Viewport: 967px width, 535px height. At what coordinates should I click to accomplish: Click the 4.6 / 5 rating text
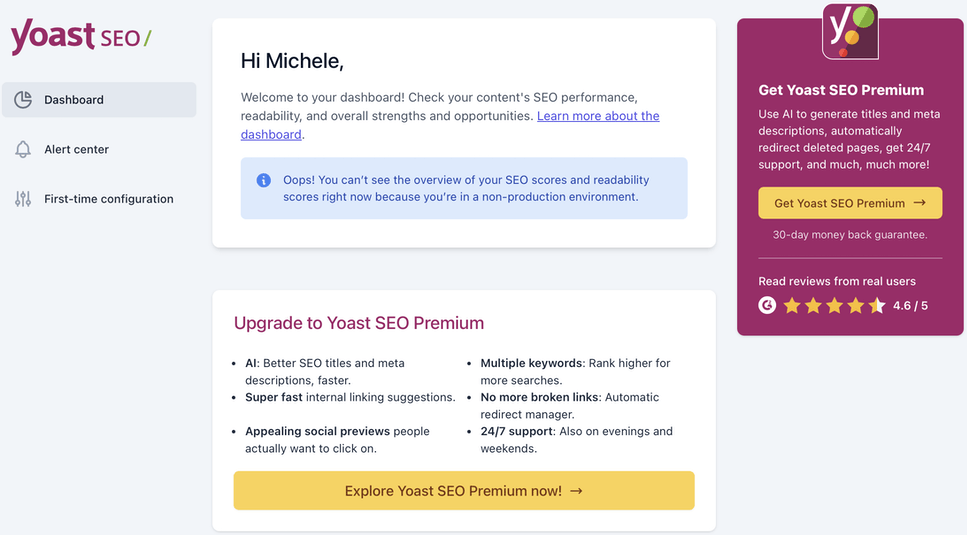tap(910, 306)
